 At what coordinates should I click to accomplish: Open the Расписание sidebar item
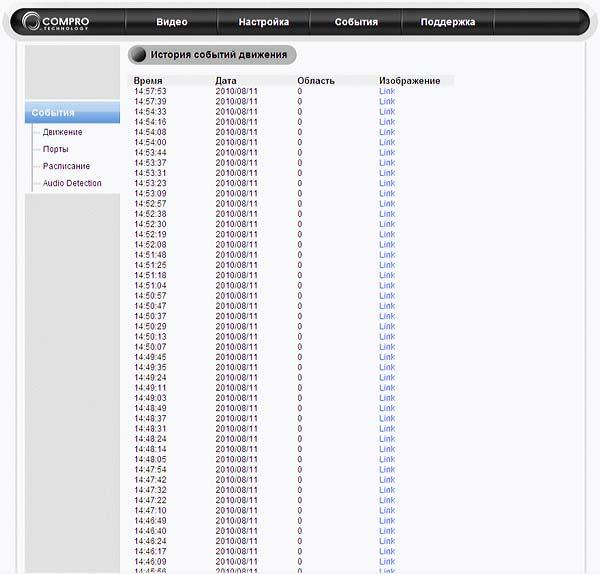[x=66, y=166]
